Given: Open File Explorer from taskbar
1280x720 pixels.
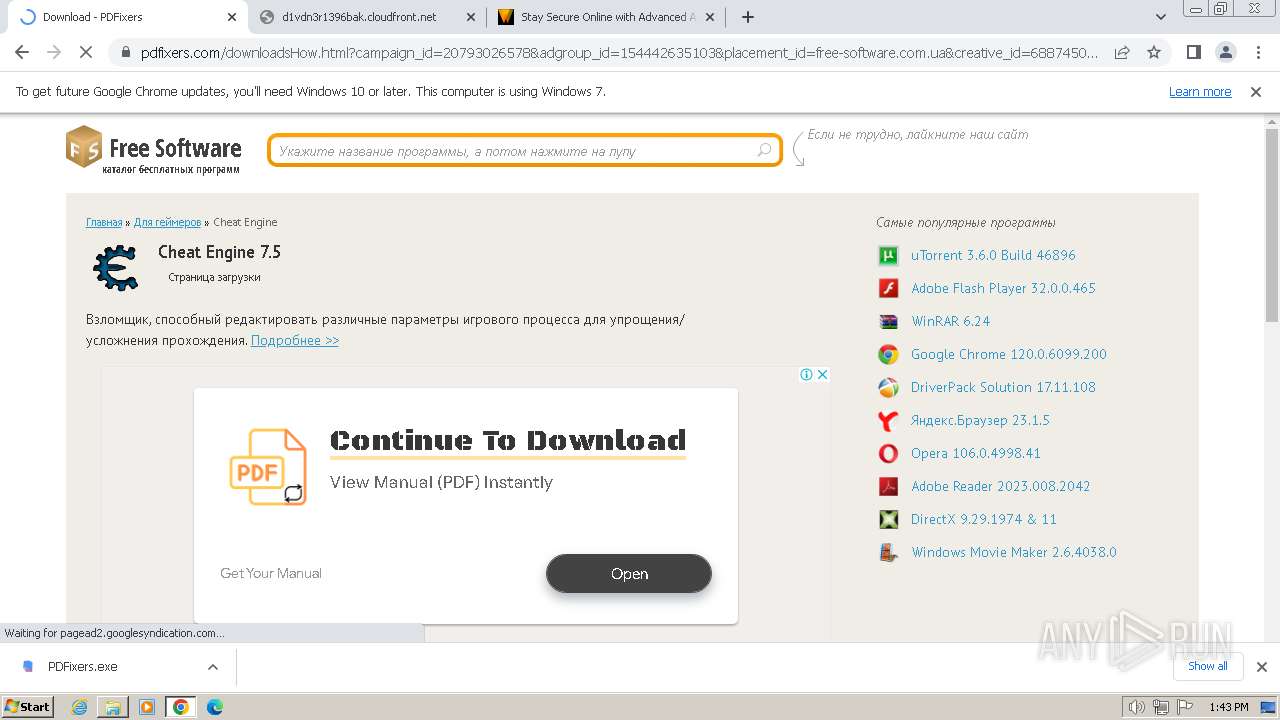Looking at the screenshot, I should [113, 707].
